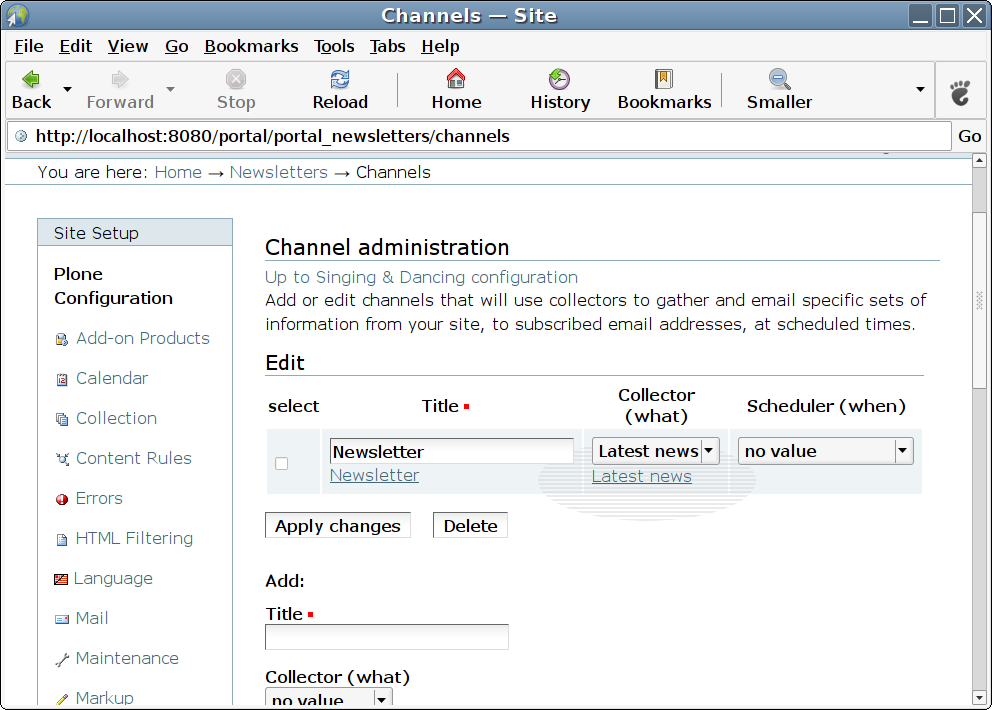
Task: Click the Back arrow icon
Action: click(x=31, y=80)
